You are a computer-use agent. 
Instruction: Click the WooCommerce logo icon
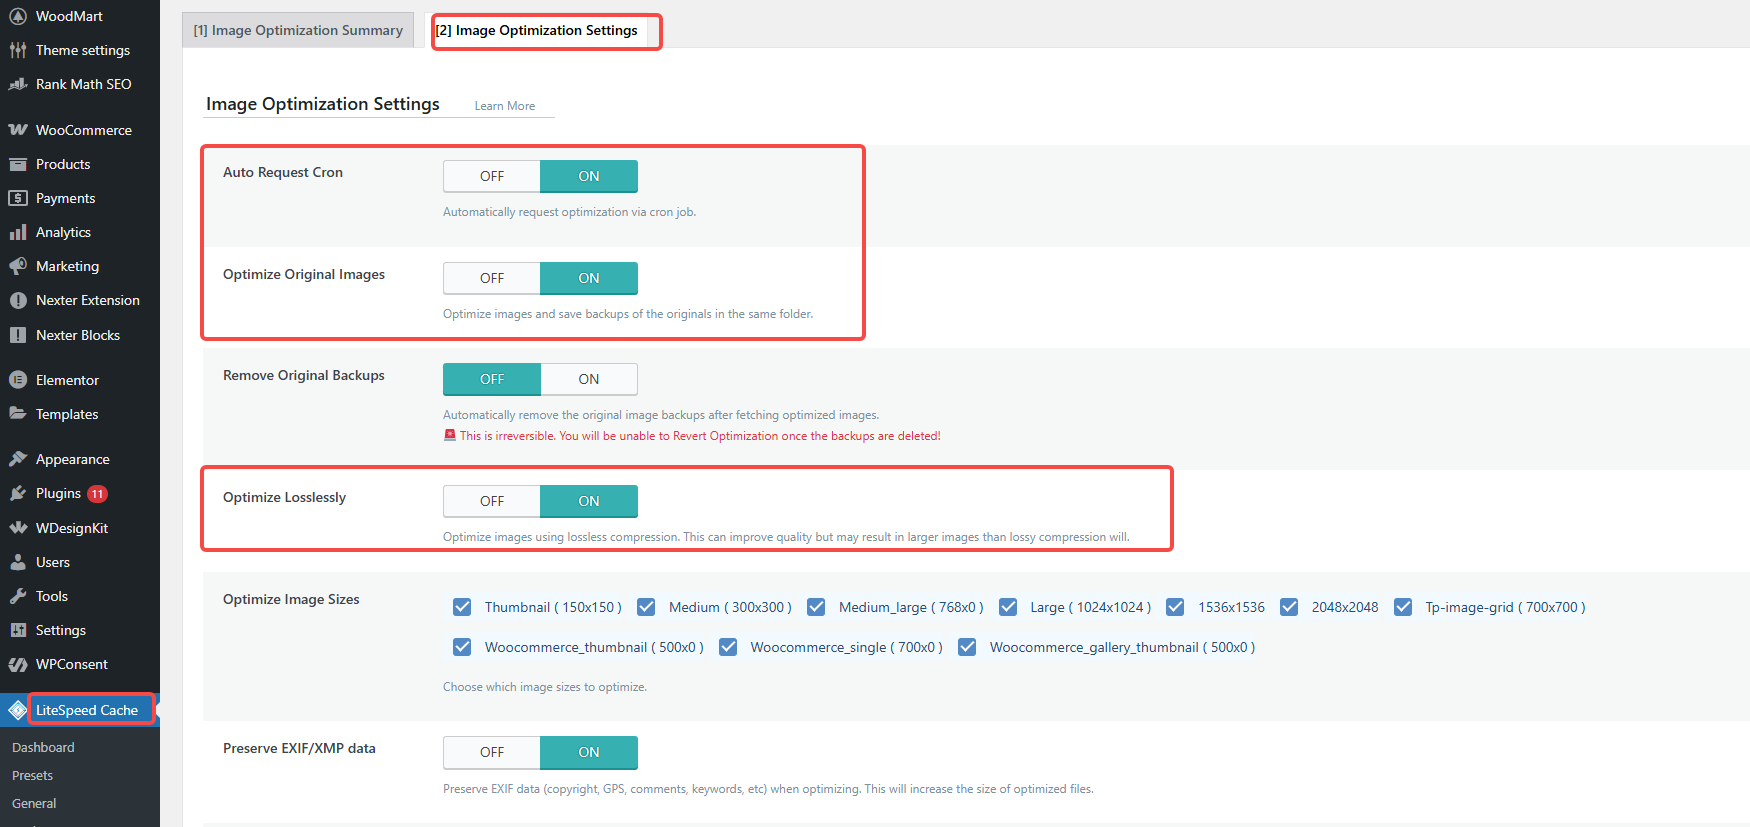point(18,130)
